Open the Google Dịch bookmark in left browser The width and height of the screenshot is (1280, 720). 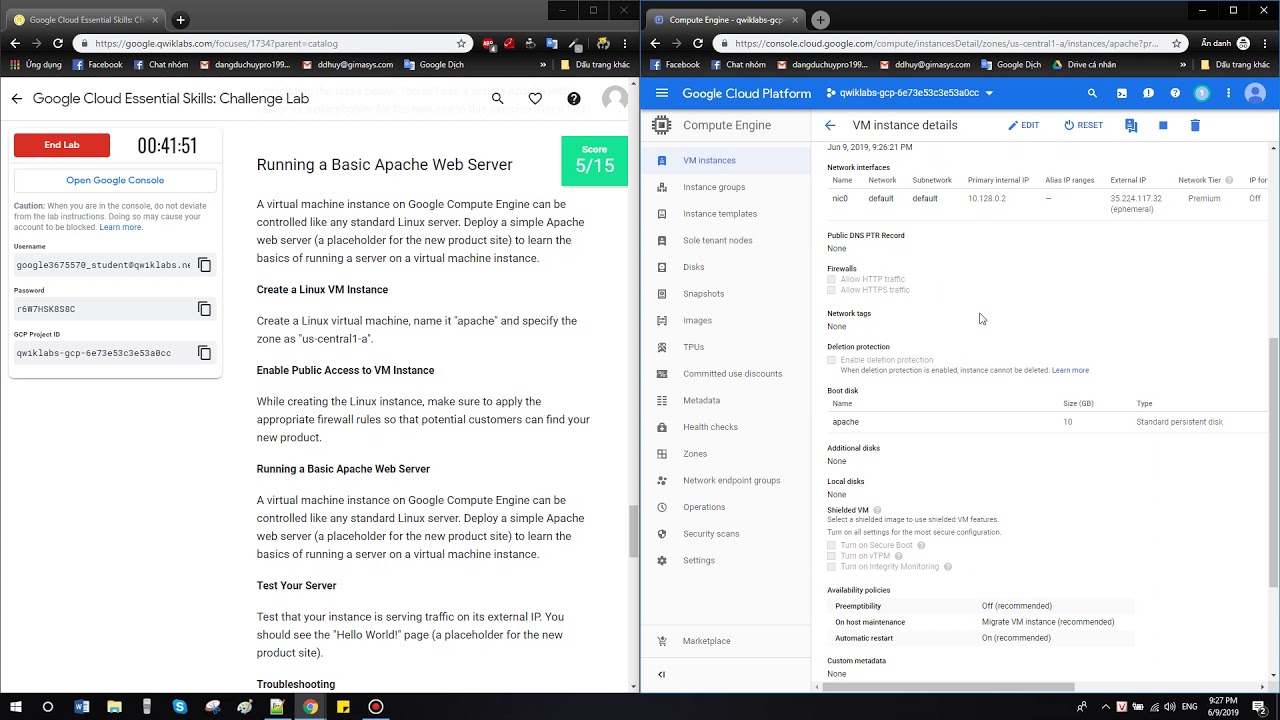(x=433, y=65)
